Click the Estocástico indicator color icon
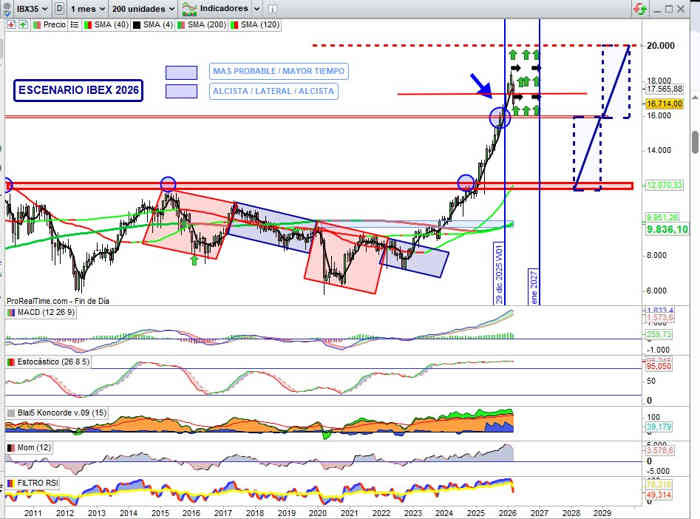700x519 pixels. pos(10,362)
